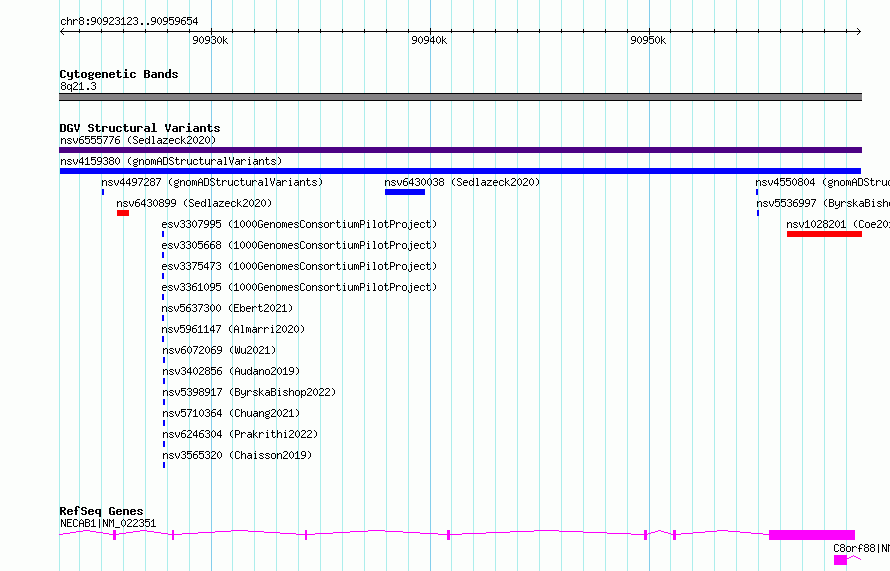890x571 pixels.
Task: Open the nsv1028201 label
Action: click(x=838, y=224)
